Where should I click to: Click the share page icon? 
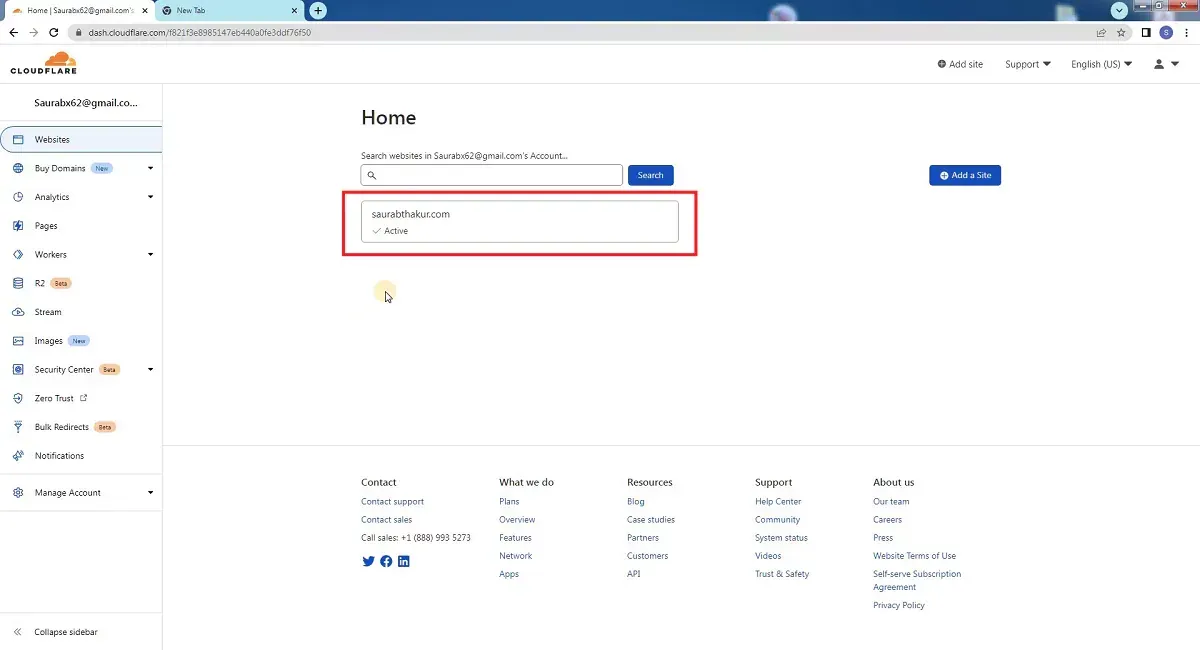point(1101,32)
